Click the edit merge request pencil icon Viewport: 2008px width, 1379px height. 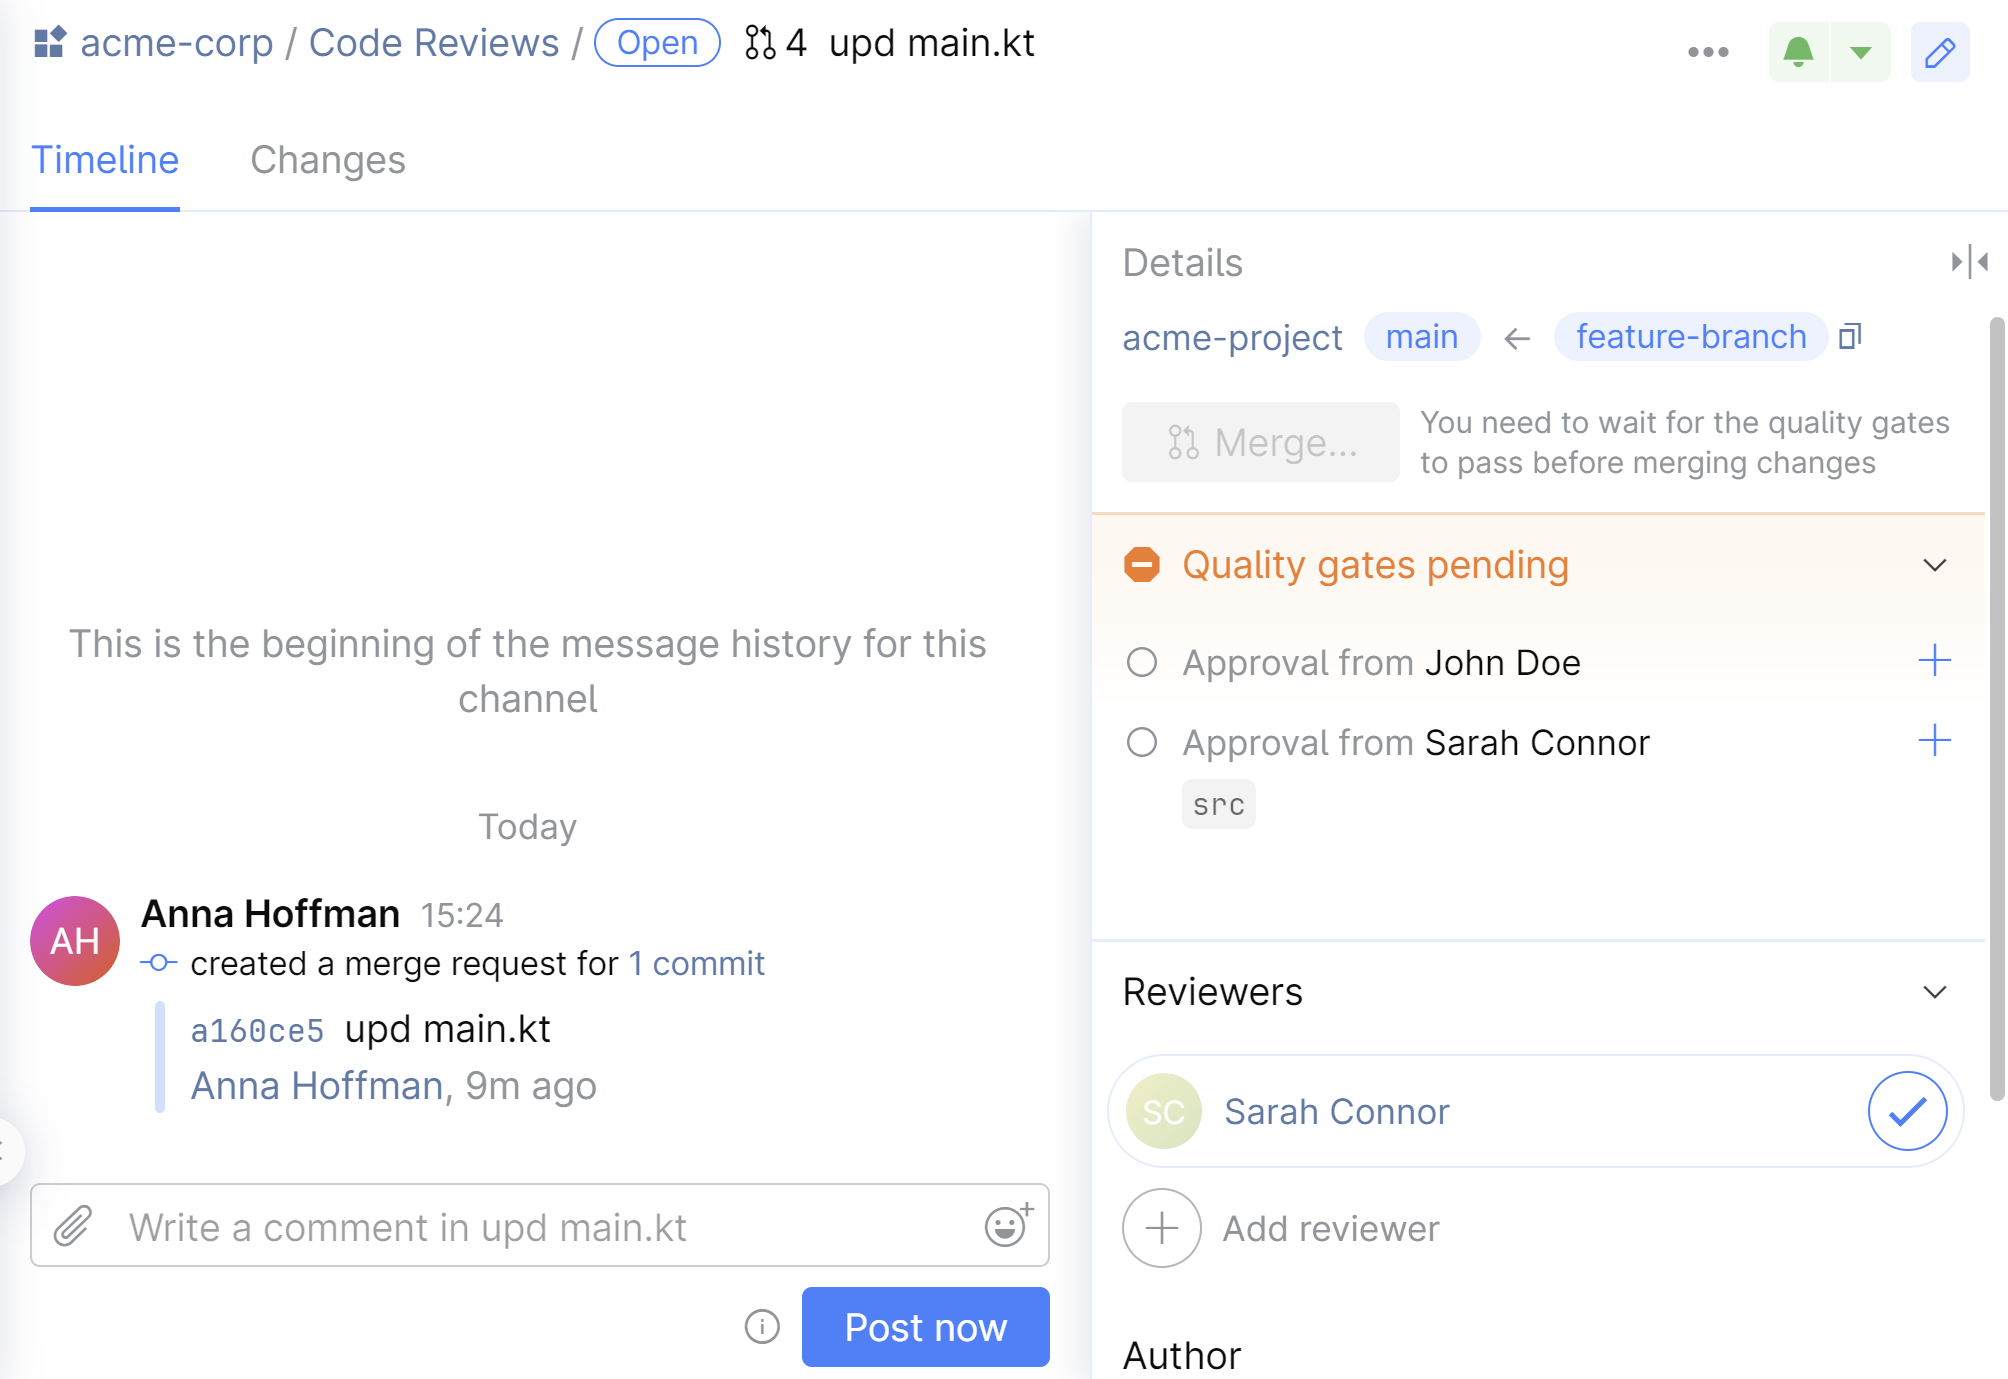(x=1940, y=52)
